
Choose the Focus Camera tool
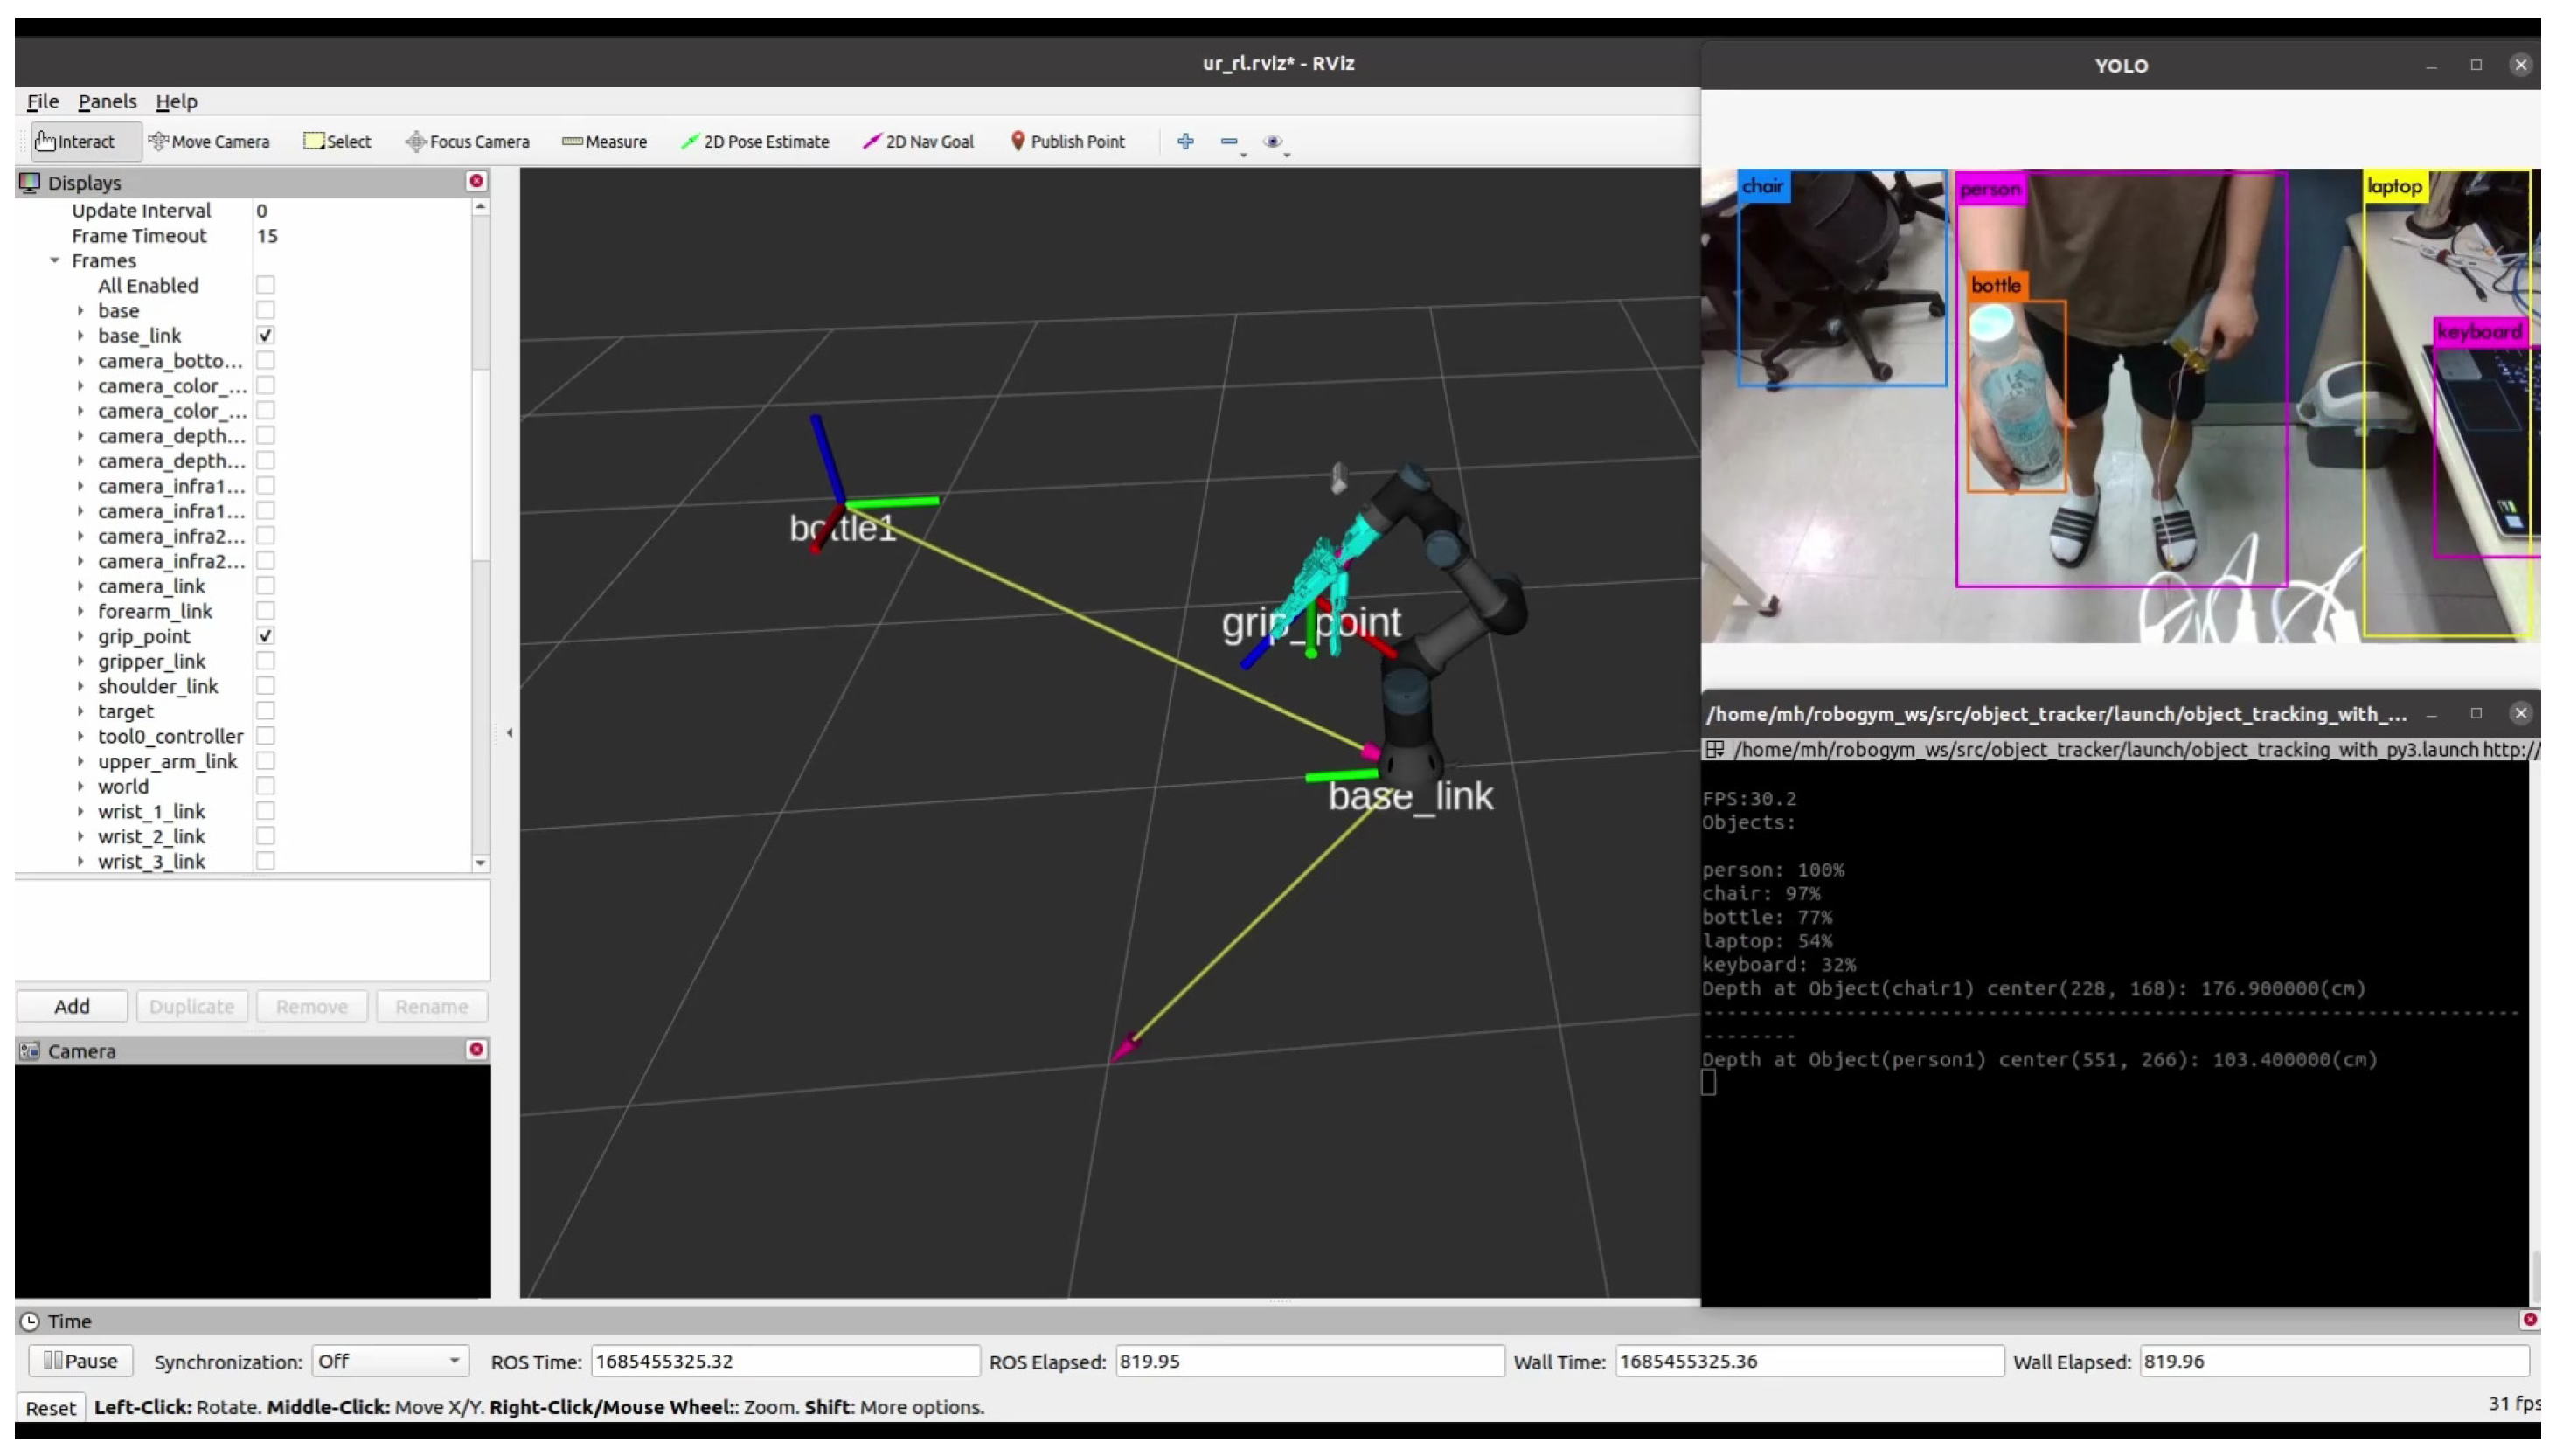(x=467, y=141)
